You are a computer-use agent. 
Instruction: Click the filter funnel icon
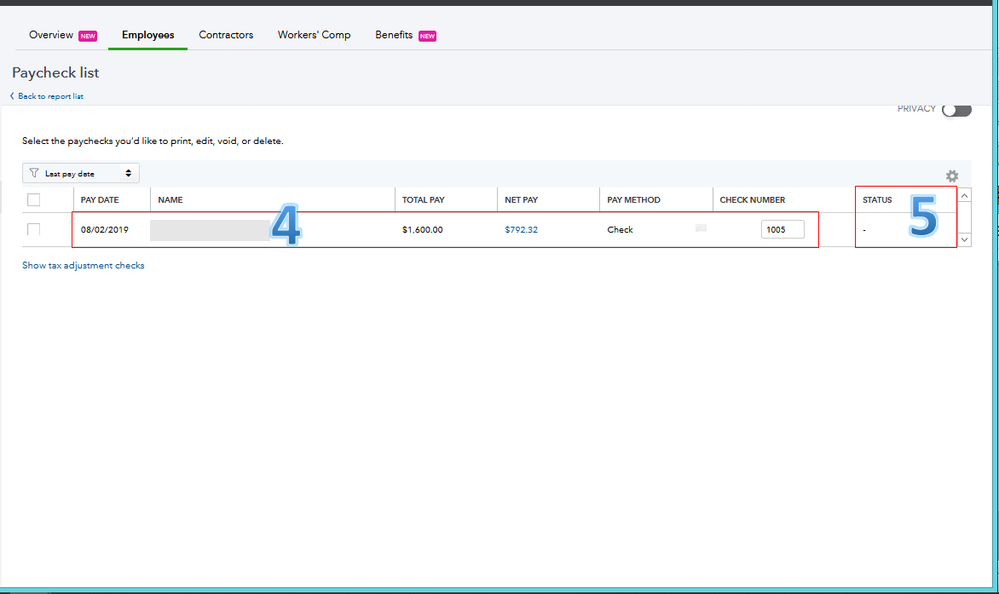tap(34, 173)
